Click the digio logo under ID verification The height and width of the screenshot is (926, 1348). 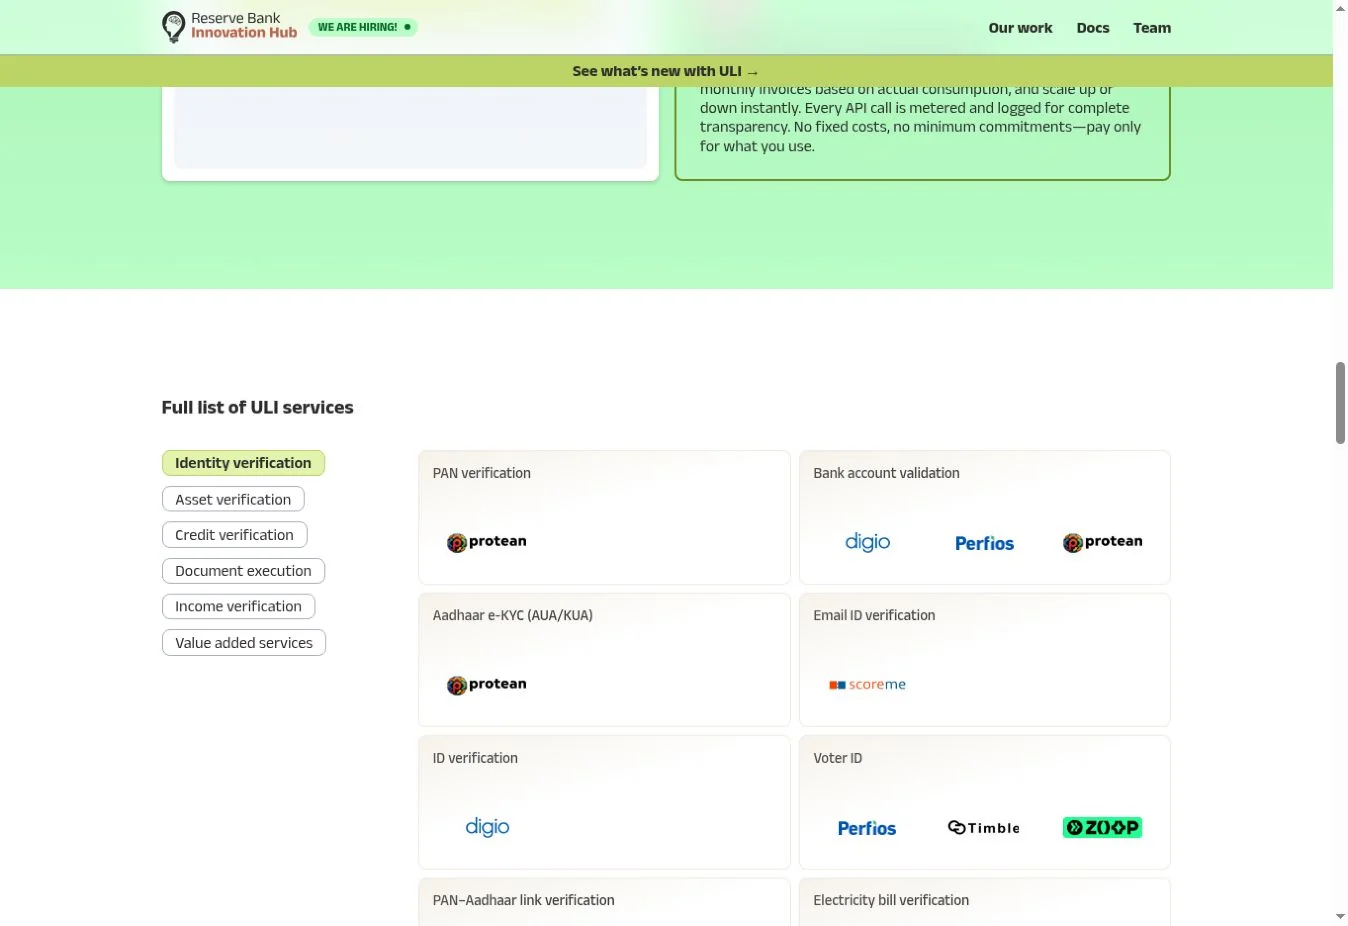click(x=487, y=827)
